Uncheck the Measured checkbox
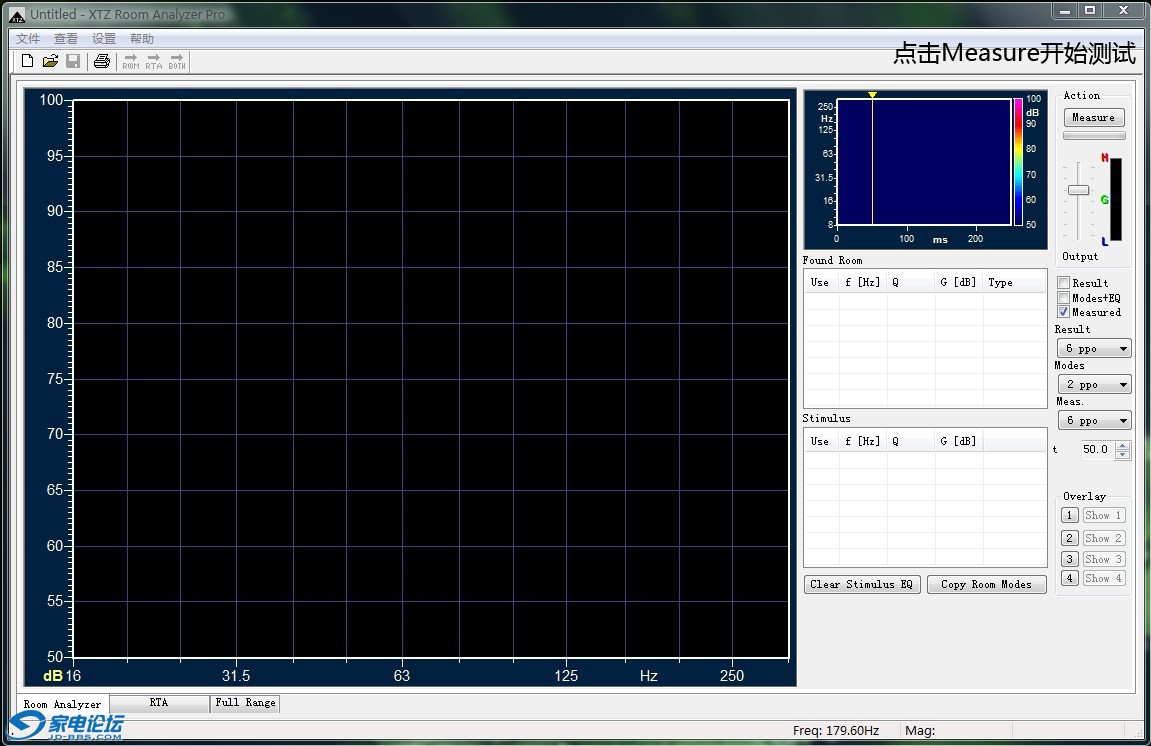This screenshot has height=746, width=1151. pos(1063,312)
